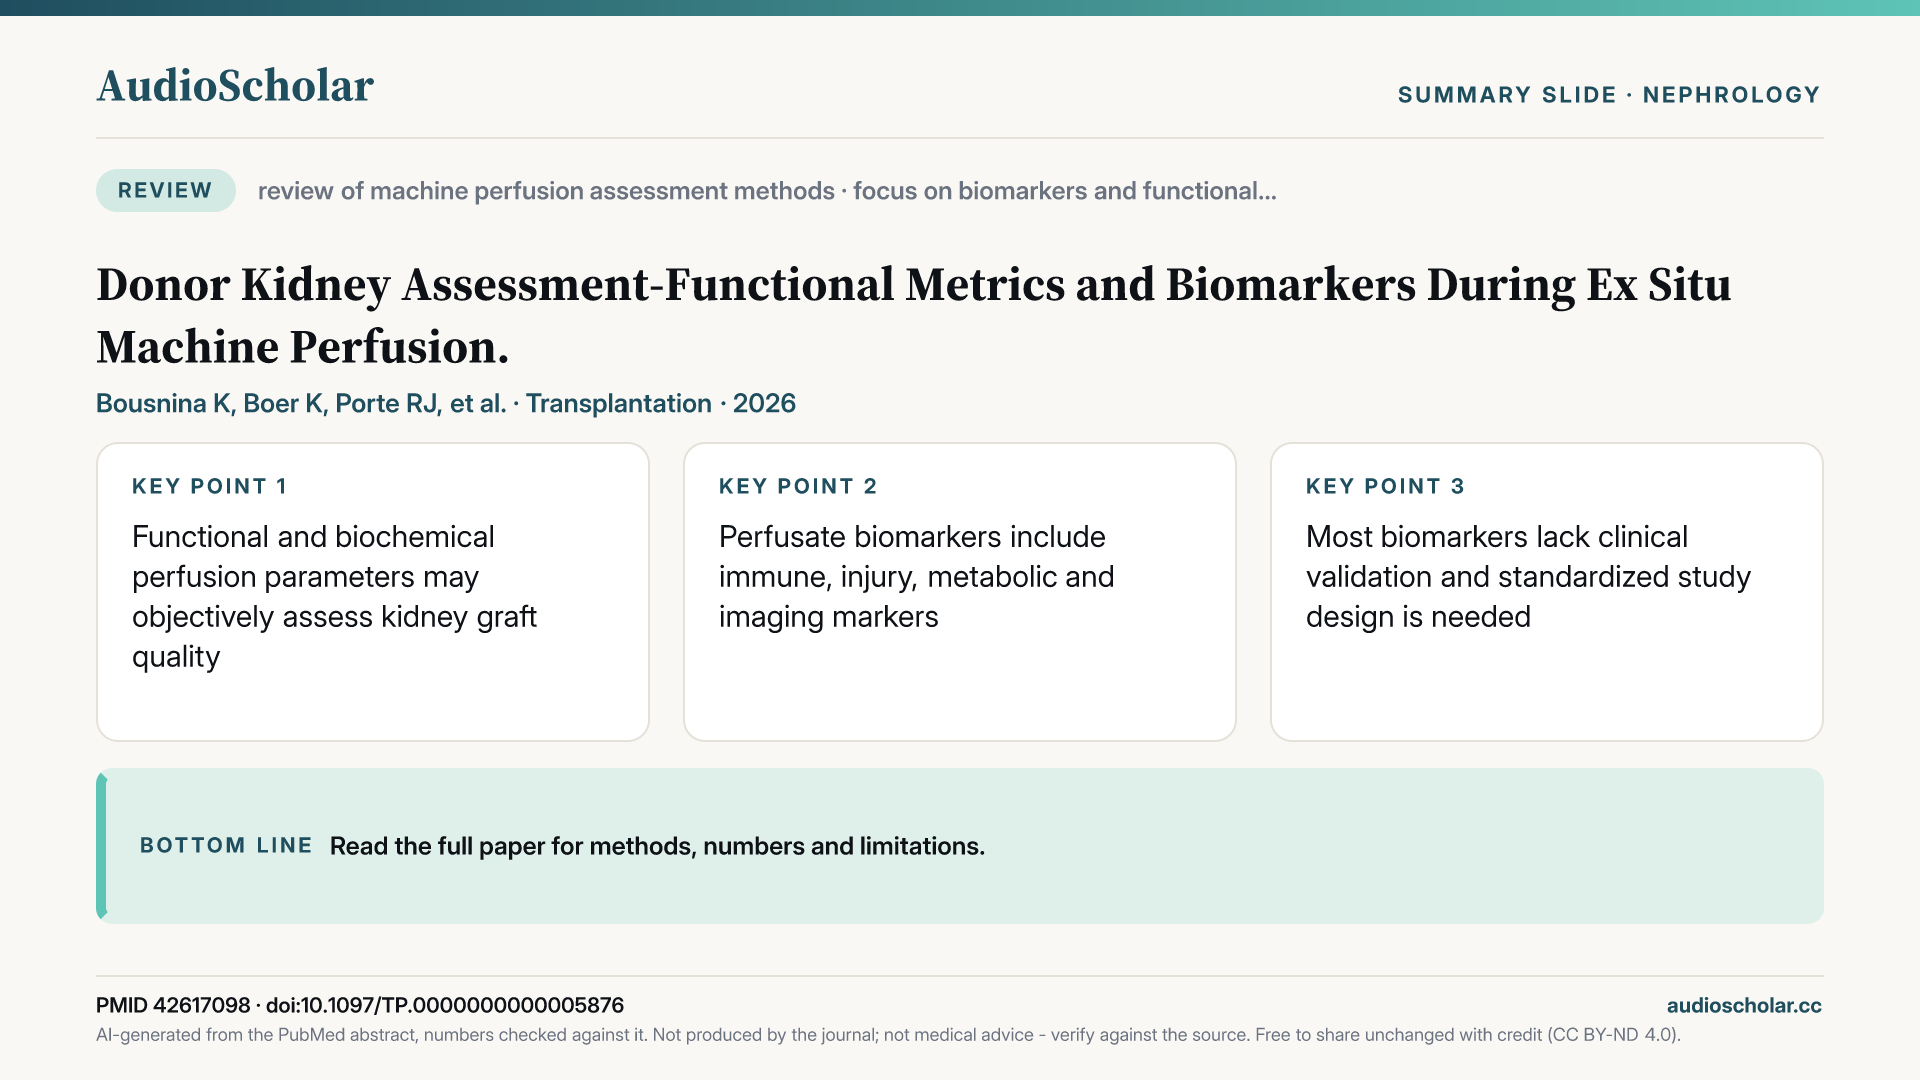
Task: Click the text 'Functional and biochemical perfusion parameters'
Action: [x=334, y=596]
